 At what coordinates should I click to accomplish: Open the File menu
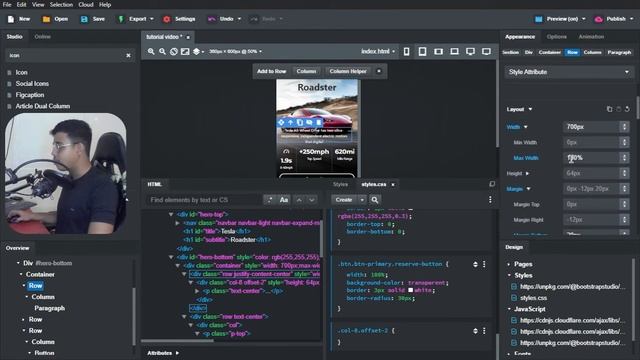pyautogui.click(x=7, y=4)
